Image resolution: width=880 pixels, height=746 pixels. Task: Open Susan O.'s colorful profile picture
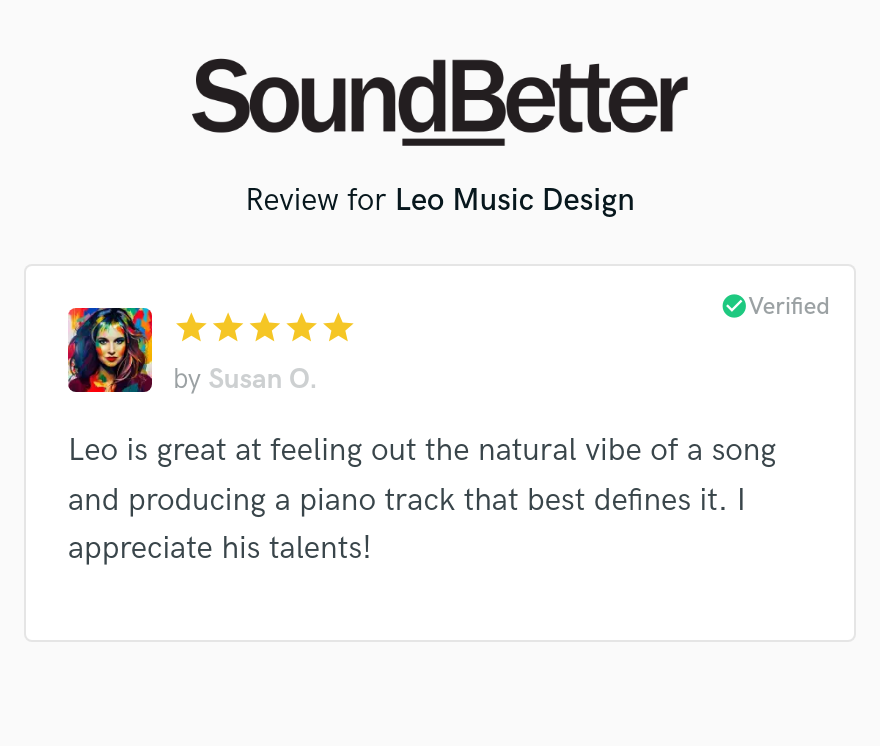click(110, 350)
